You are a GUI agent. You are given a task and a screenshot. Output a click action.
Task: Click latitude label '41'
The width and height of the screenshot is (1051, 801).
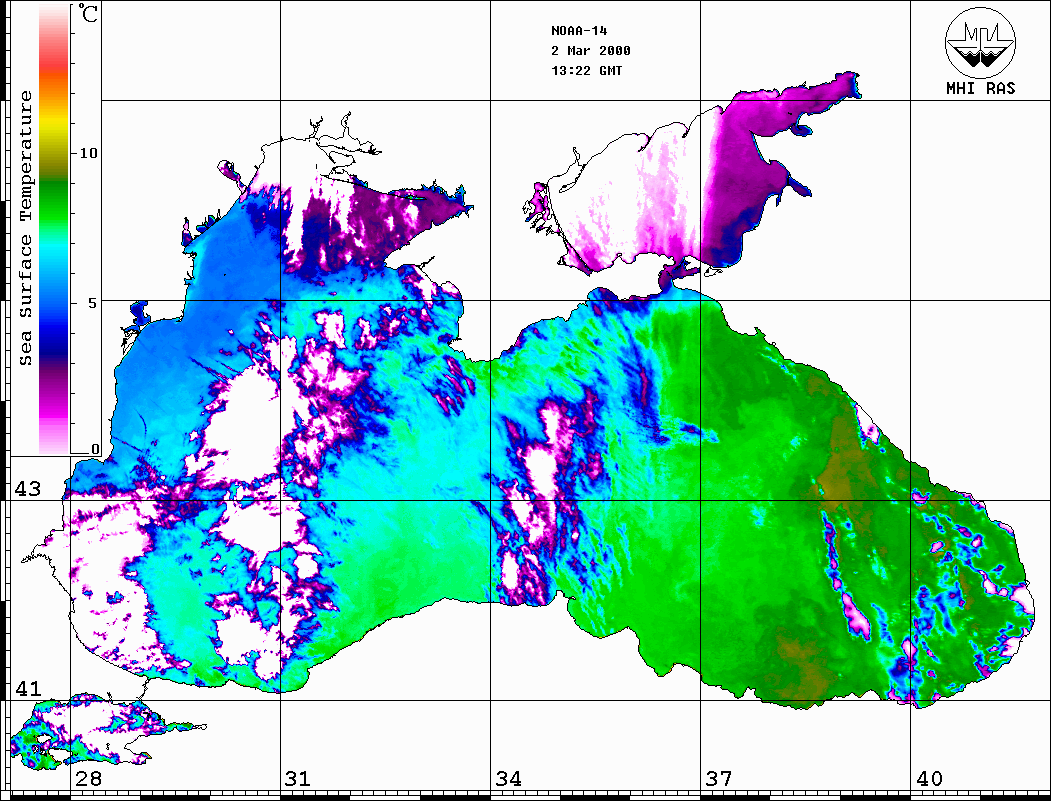pos(28,689)
